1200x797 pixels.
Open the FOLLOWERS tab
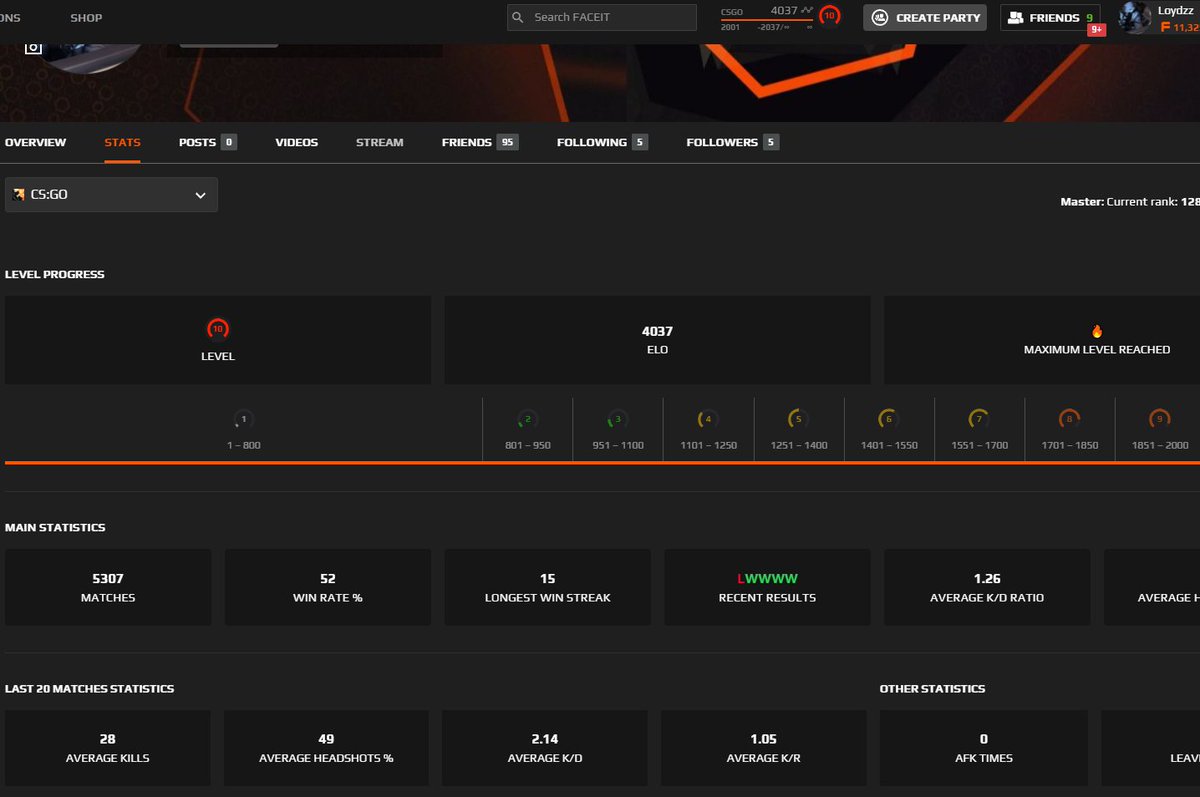coord(732,142)
